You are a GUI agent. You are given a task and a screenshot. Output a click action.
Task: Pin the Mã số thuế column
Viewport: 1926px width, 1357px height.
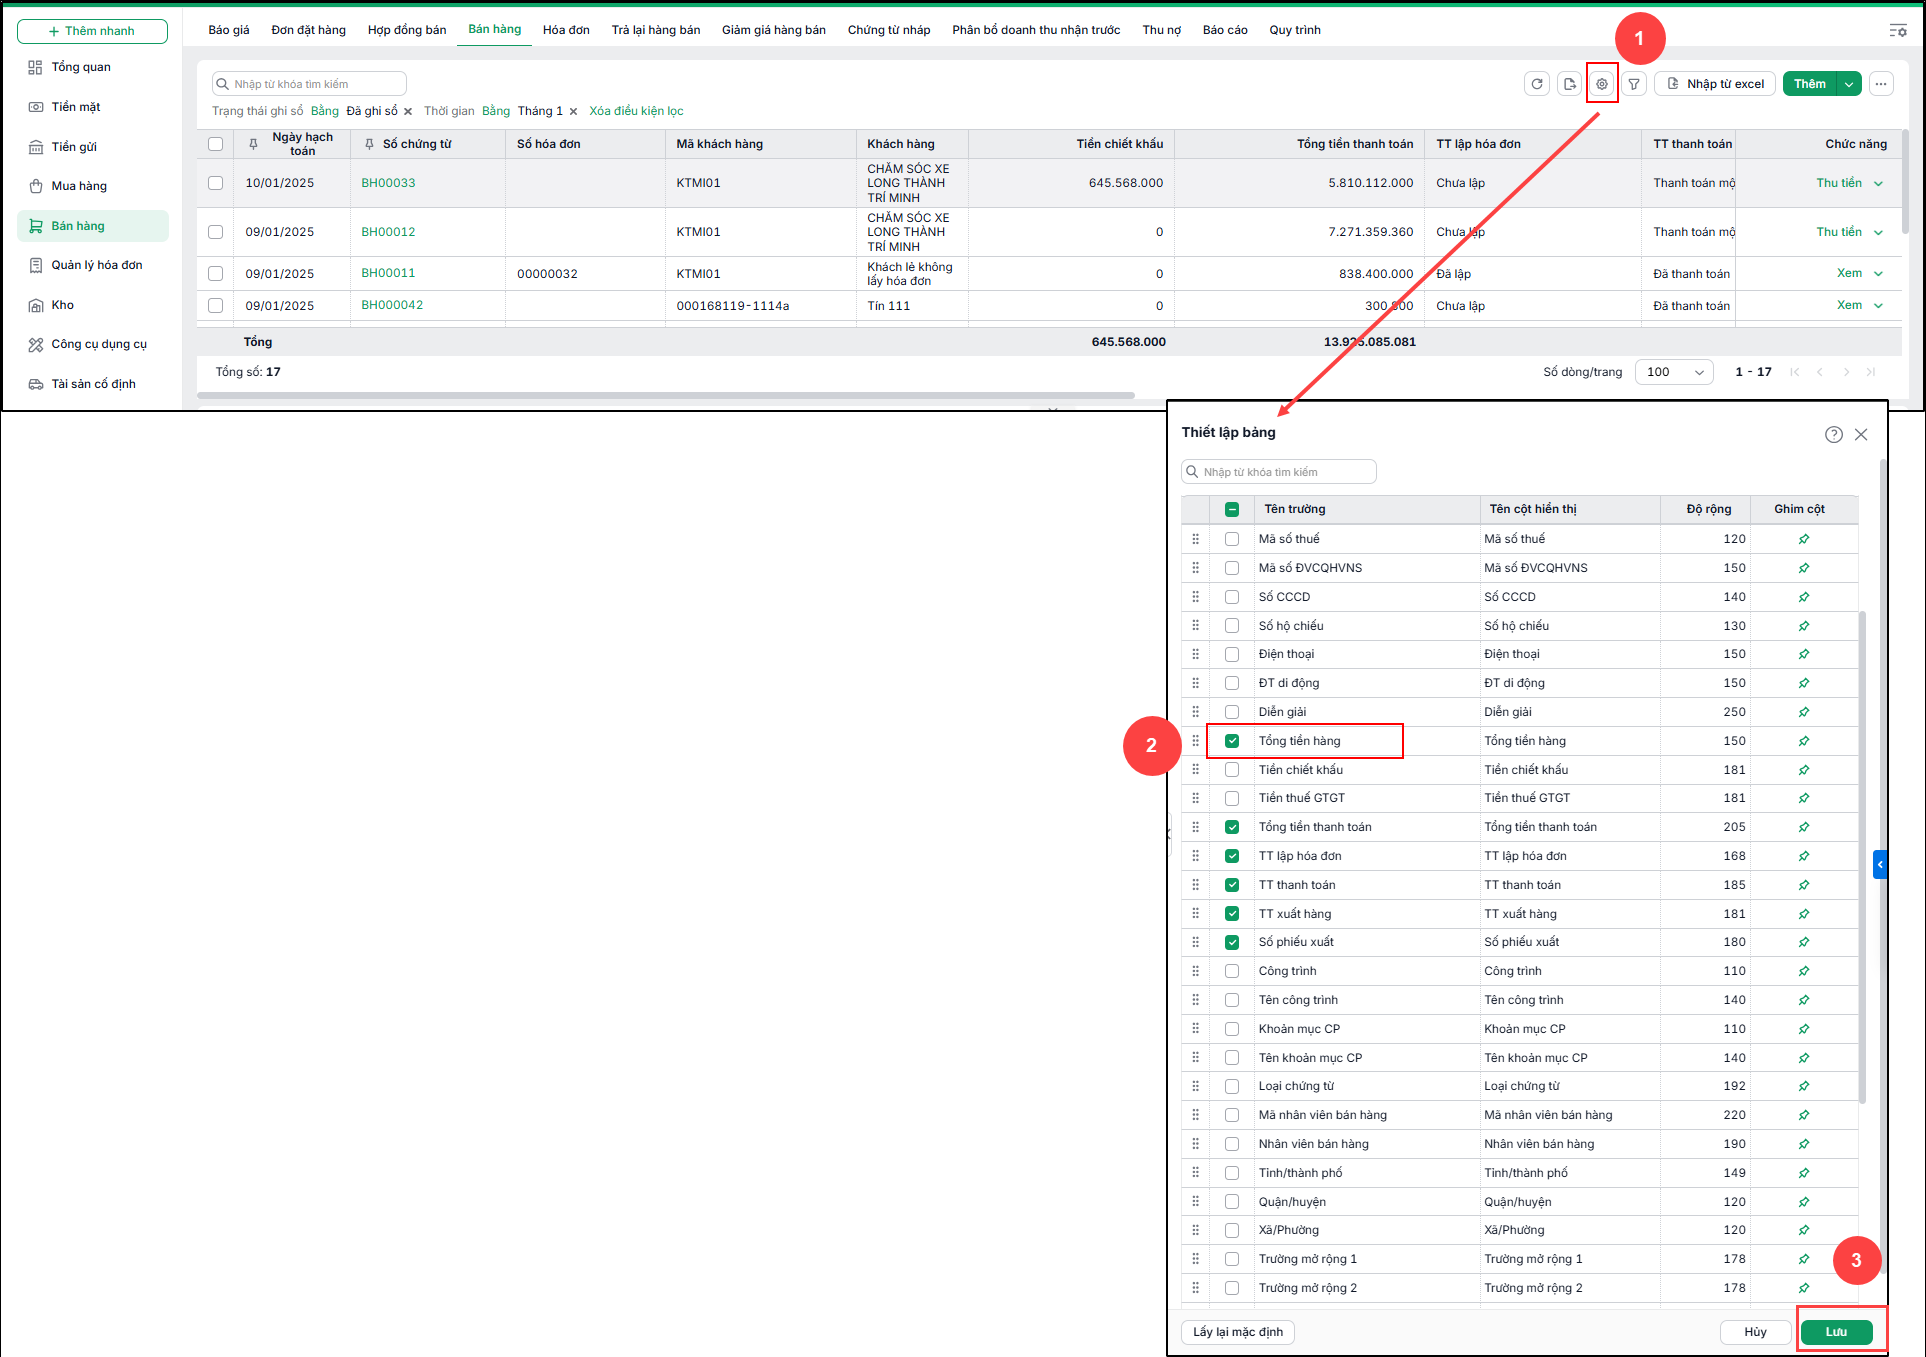pyautogui.click(x=1803, y=539)
